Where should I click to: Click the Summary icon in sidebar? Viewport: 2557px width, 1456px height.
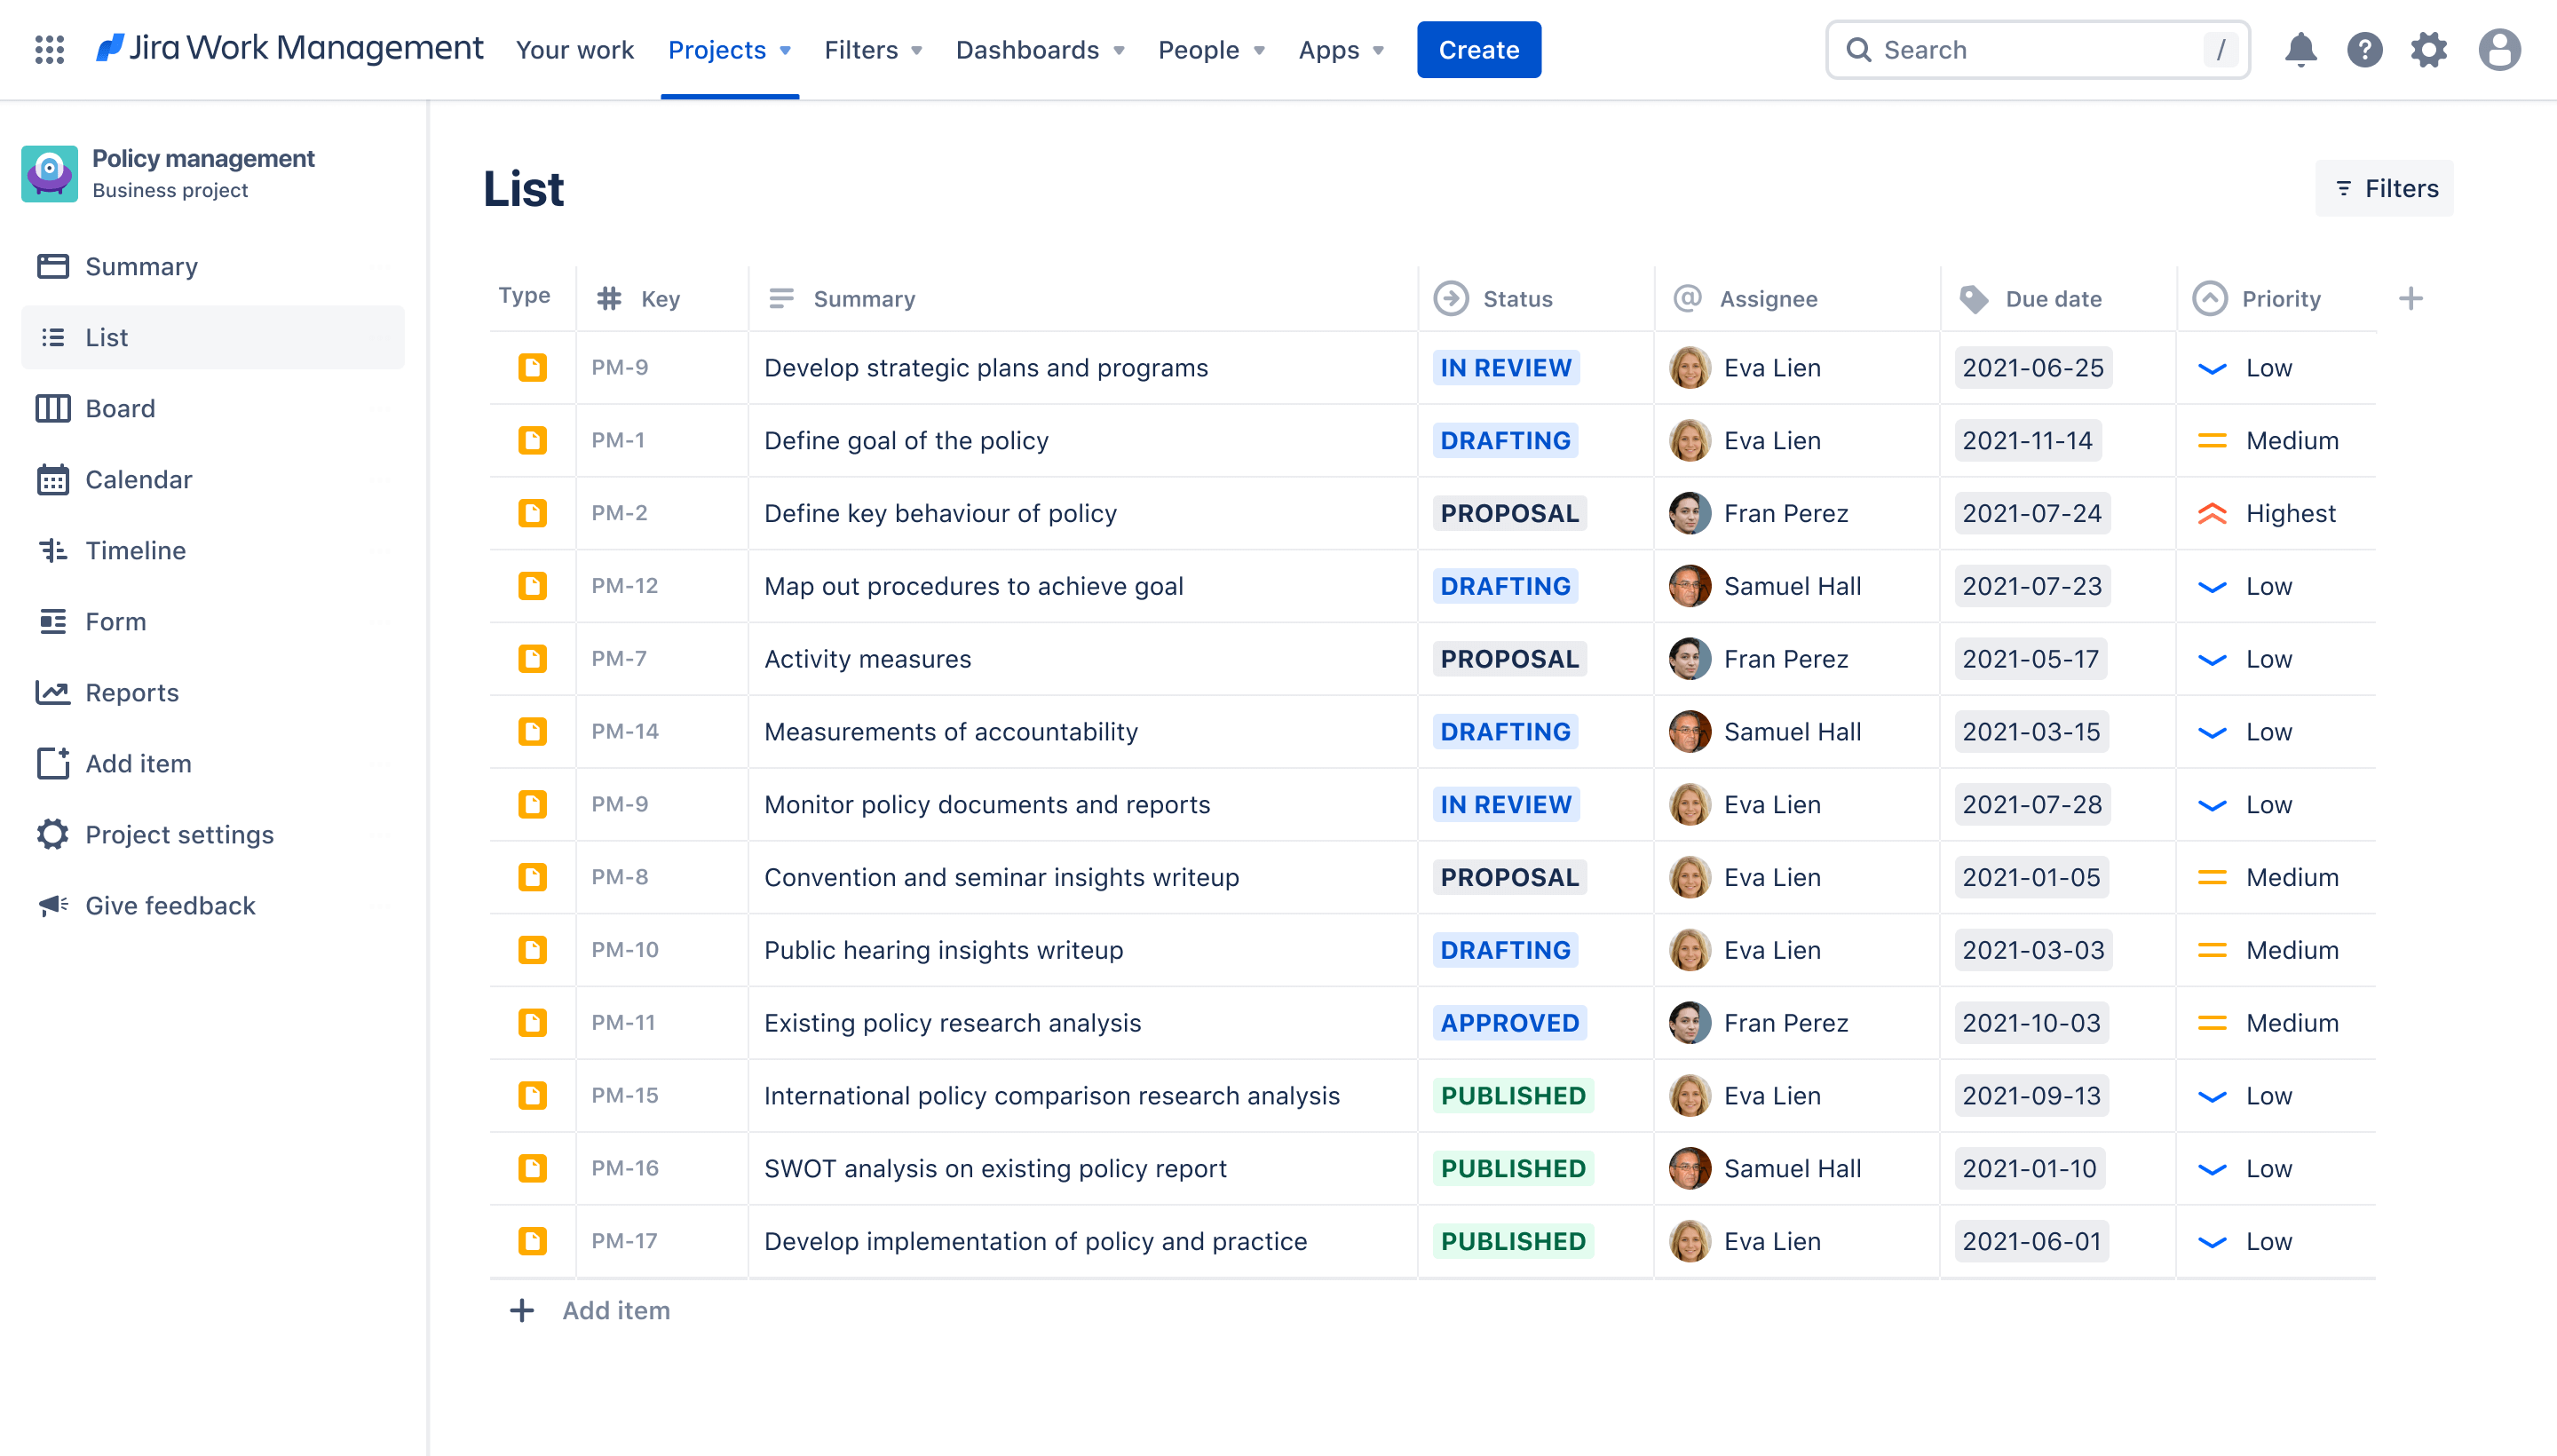52,265
